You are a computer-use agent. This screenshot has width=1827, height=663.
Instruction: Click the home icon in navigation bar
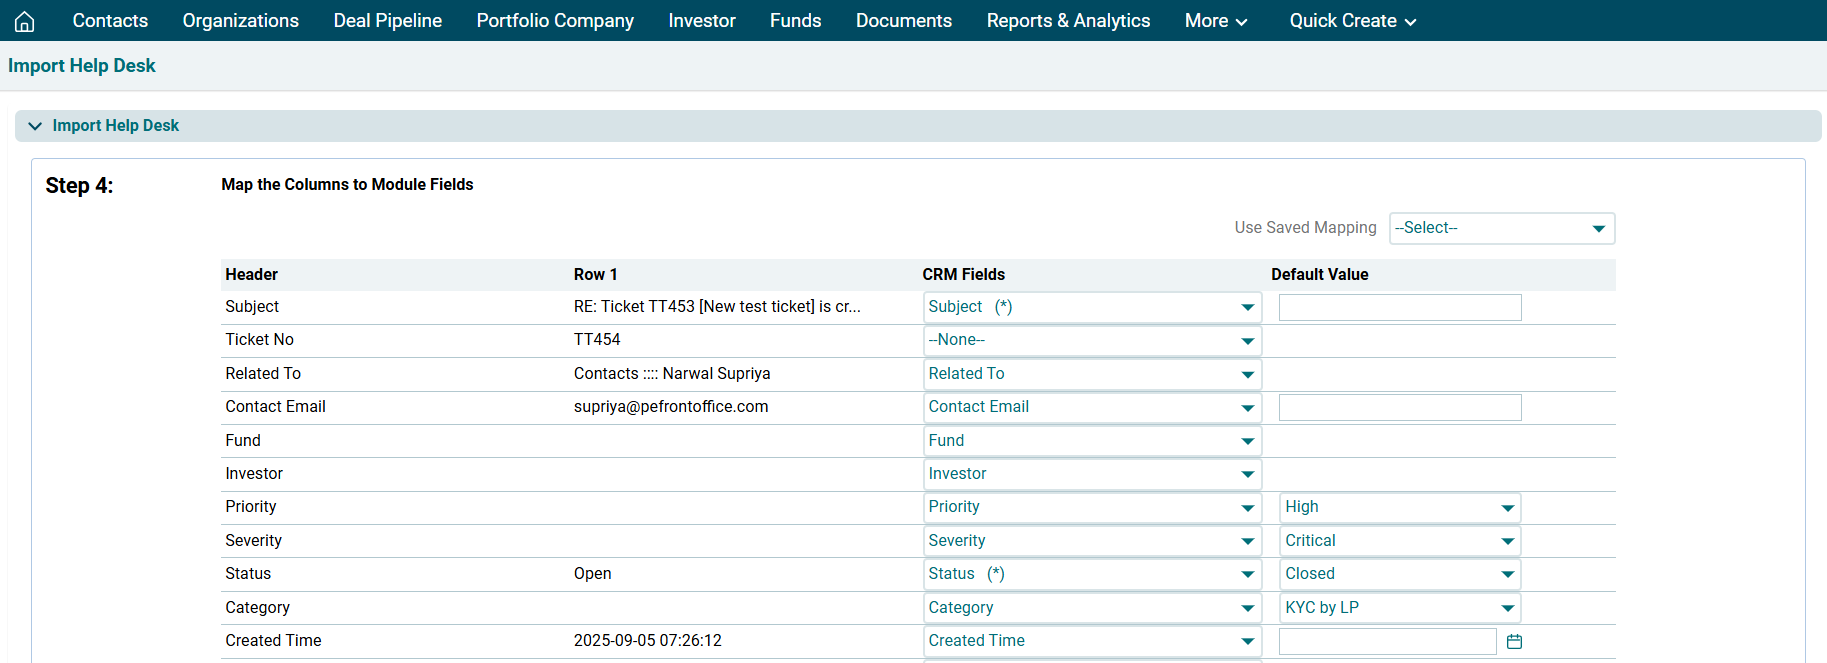pos(24,21)
